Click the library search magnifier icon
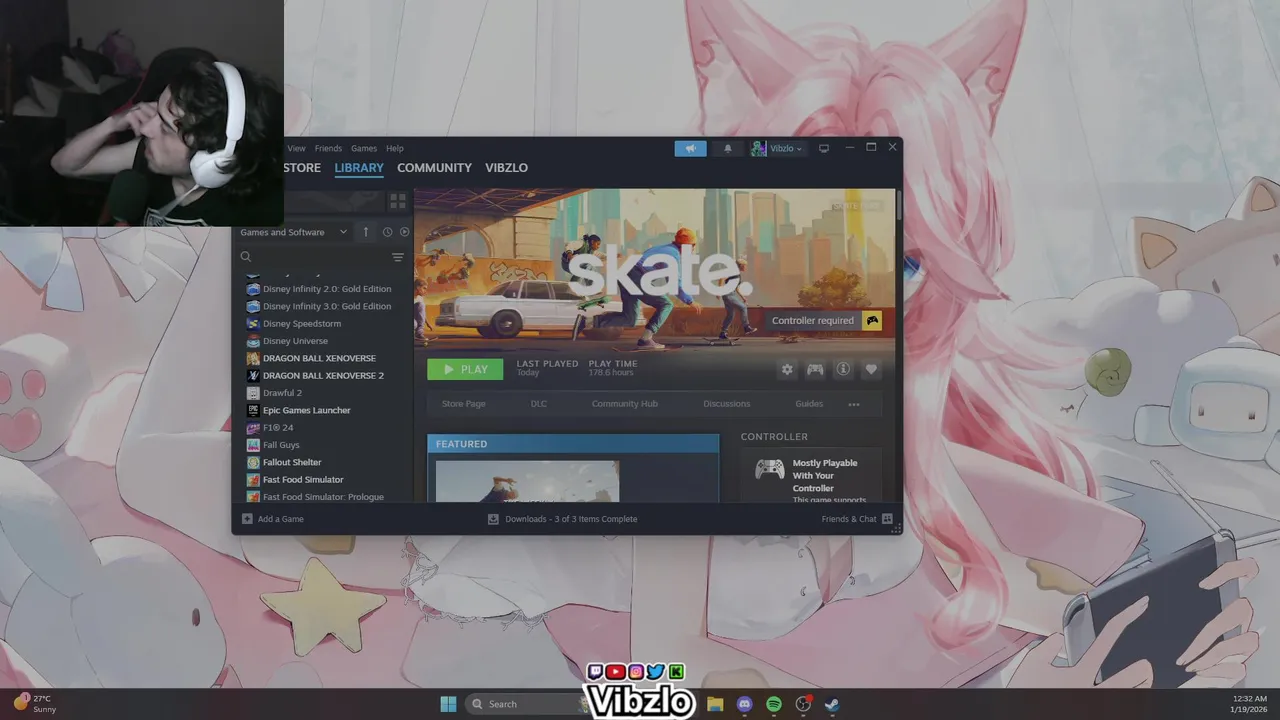Screen dimensions: 1280x720 pyautogui.click(x=246, y=257)
